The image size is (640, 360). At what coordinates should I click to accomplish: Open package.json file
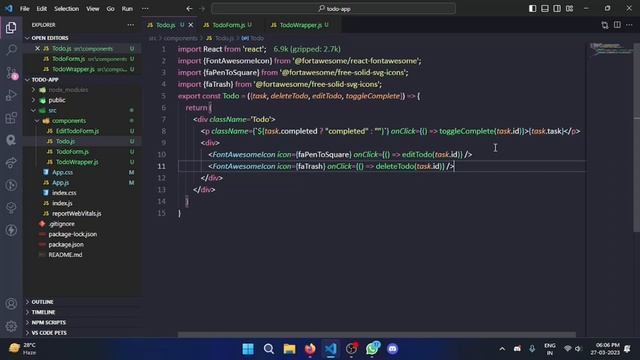click(82, 244)
